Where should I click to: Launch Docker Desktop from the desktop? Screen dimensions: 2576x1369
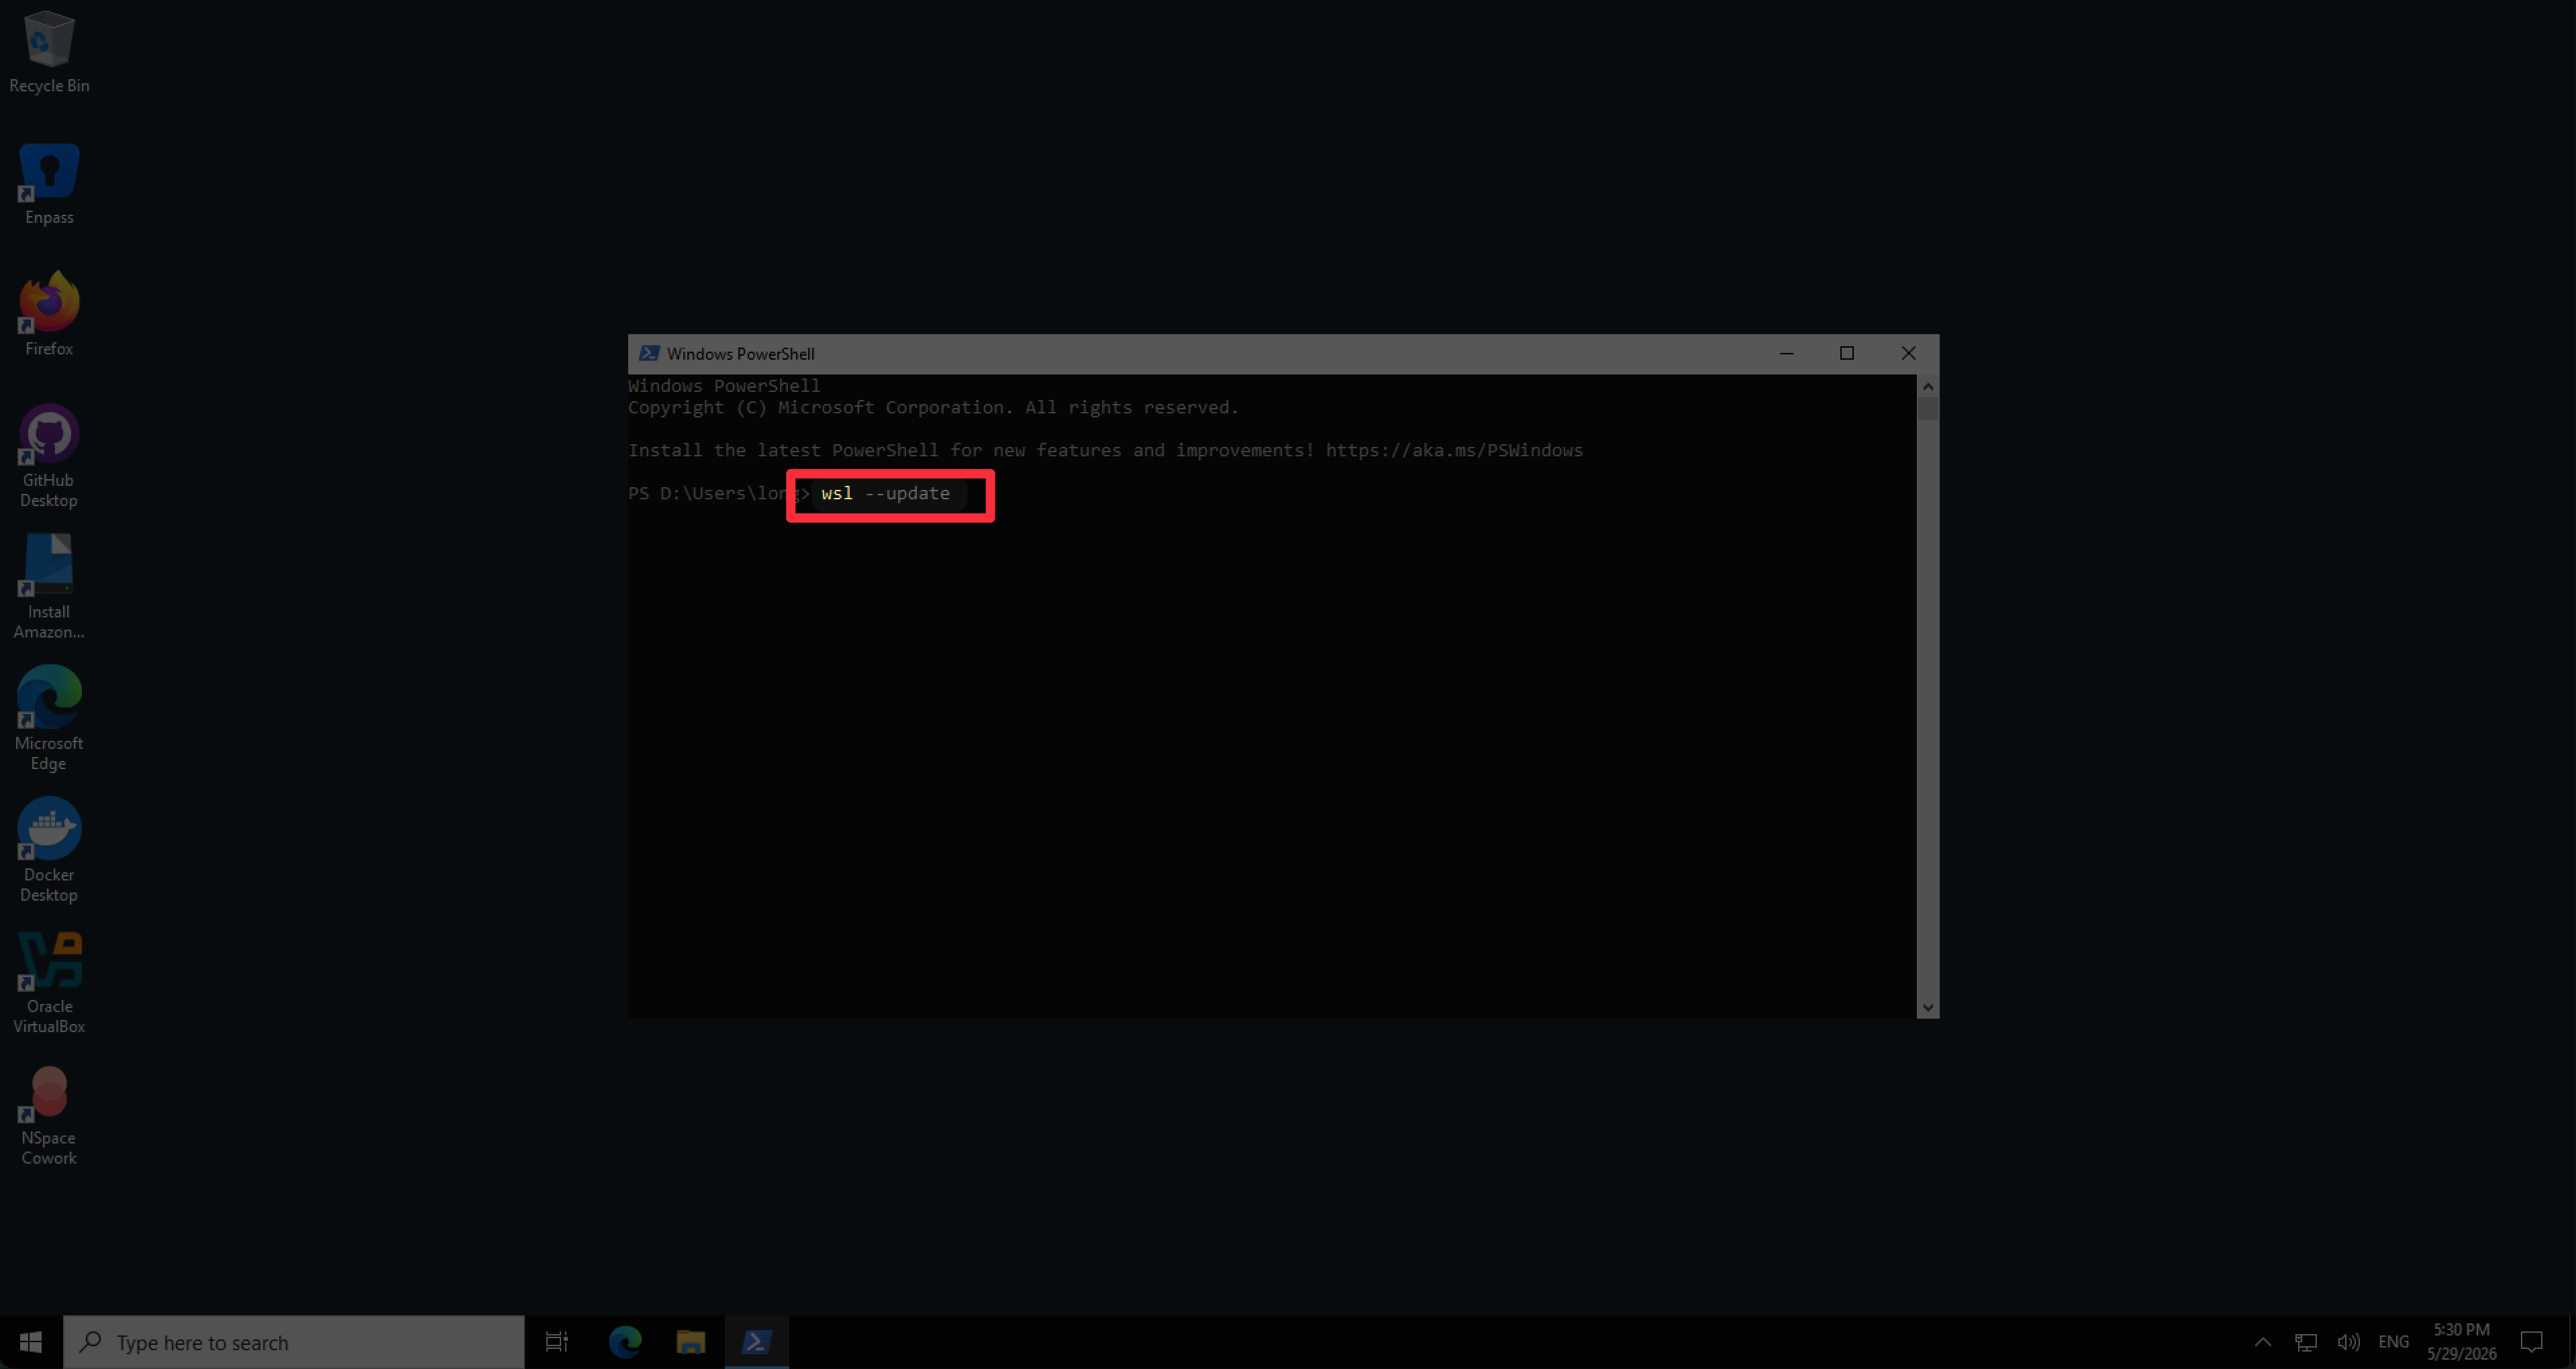[x=49, y=851]
